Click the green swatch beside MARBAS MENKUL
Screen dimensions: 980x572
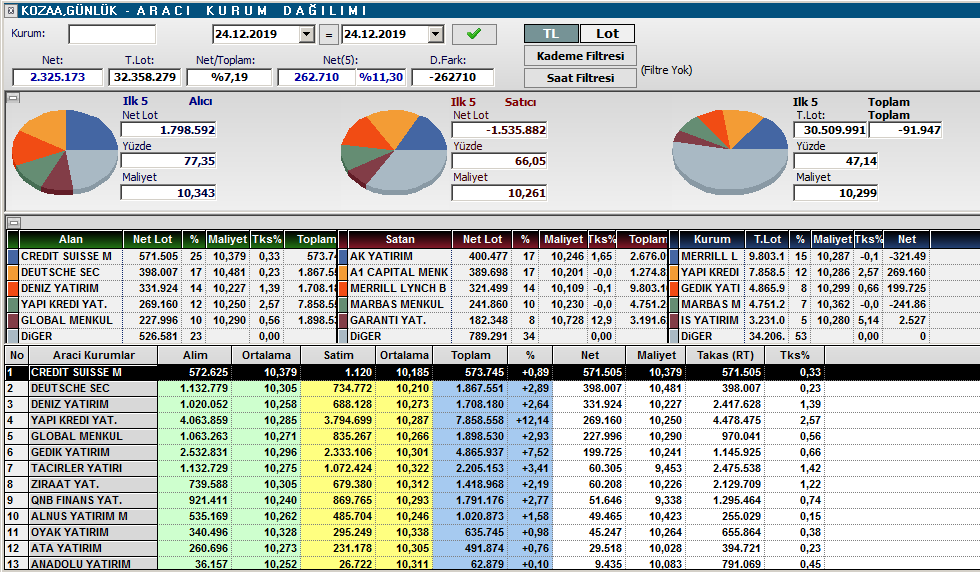pos(342,304)
